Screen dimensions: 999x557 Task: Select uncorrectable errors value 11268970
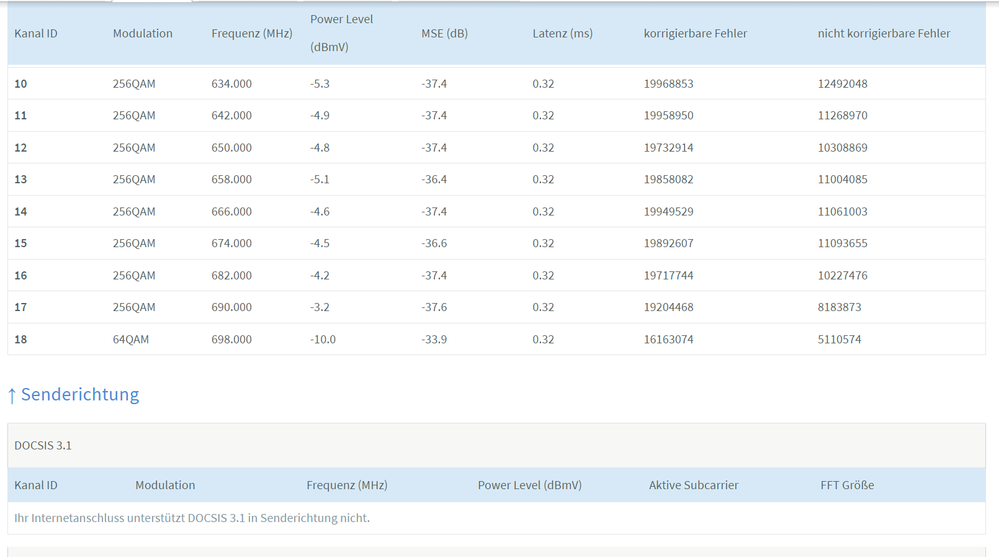[842, 115]
